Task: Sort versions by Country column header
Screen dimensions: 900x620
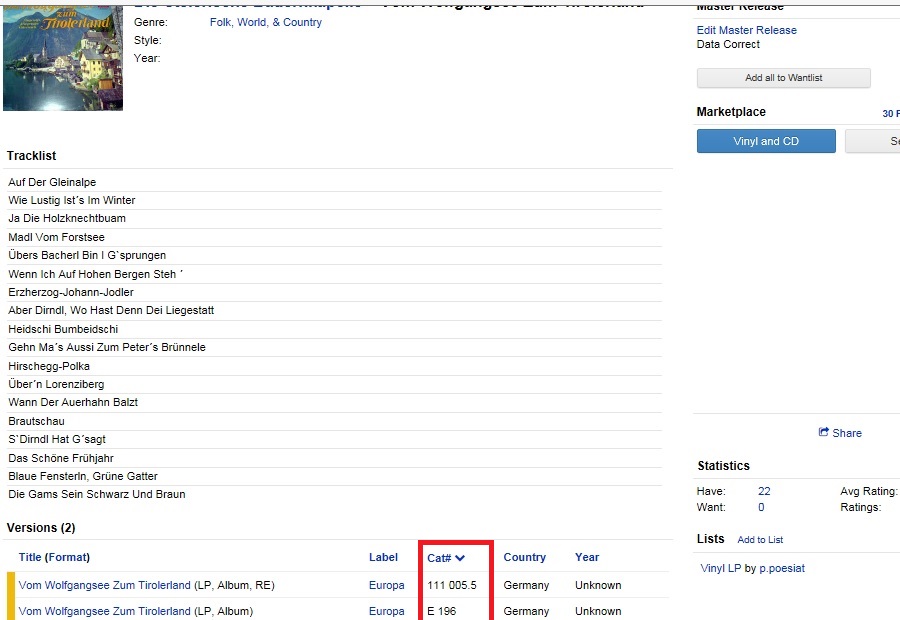Action: tap(525, 557)
